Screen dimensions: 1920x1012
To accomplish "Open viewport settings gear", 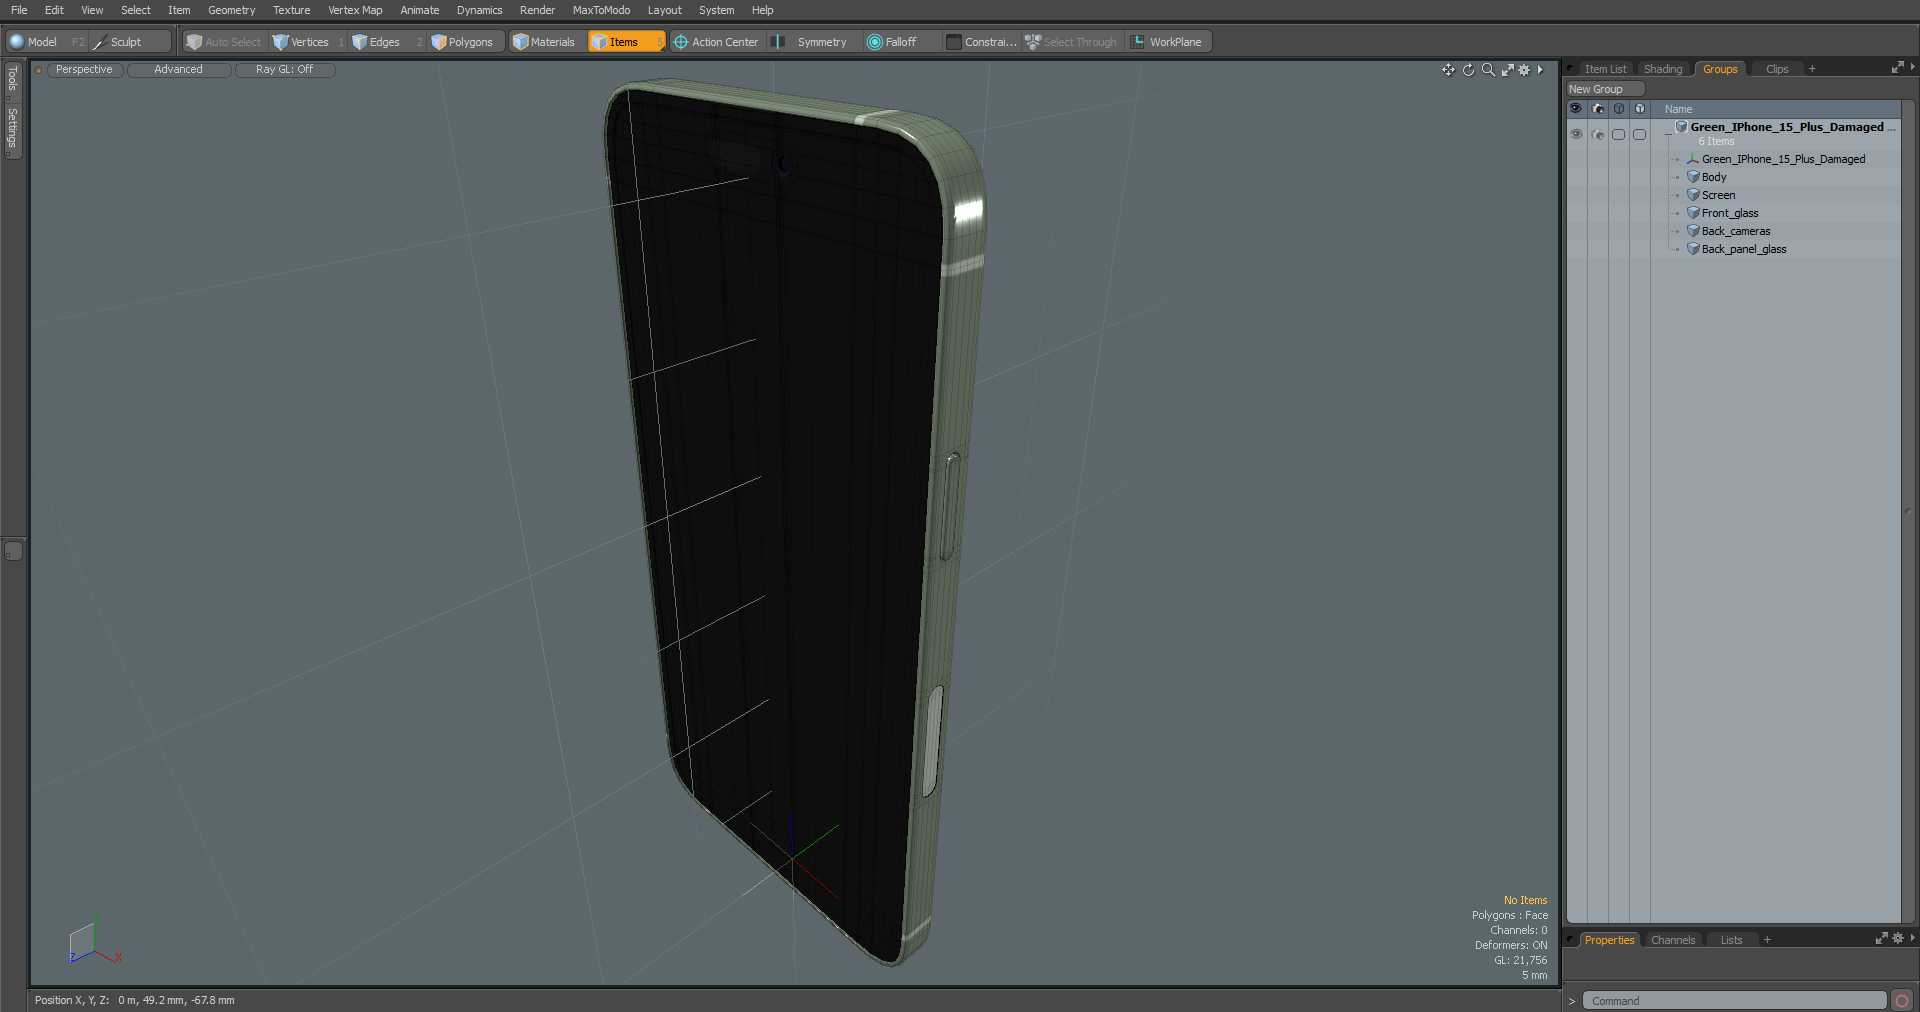I will (1524, 70).
